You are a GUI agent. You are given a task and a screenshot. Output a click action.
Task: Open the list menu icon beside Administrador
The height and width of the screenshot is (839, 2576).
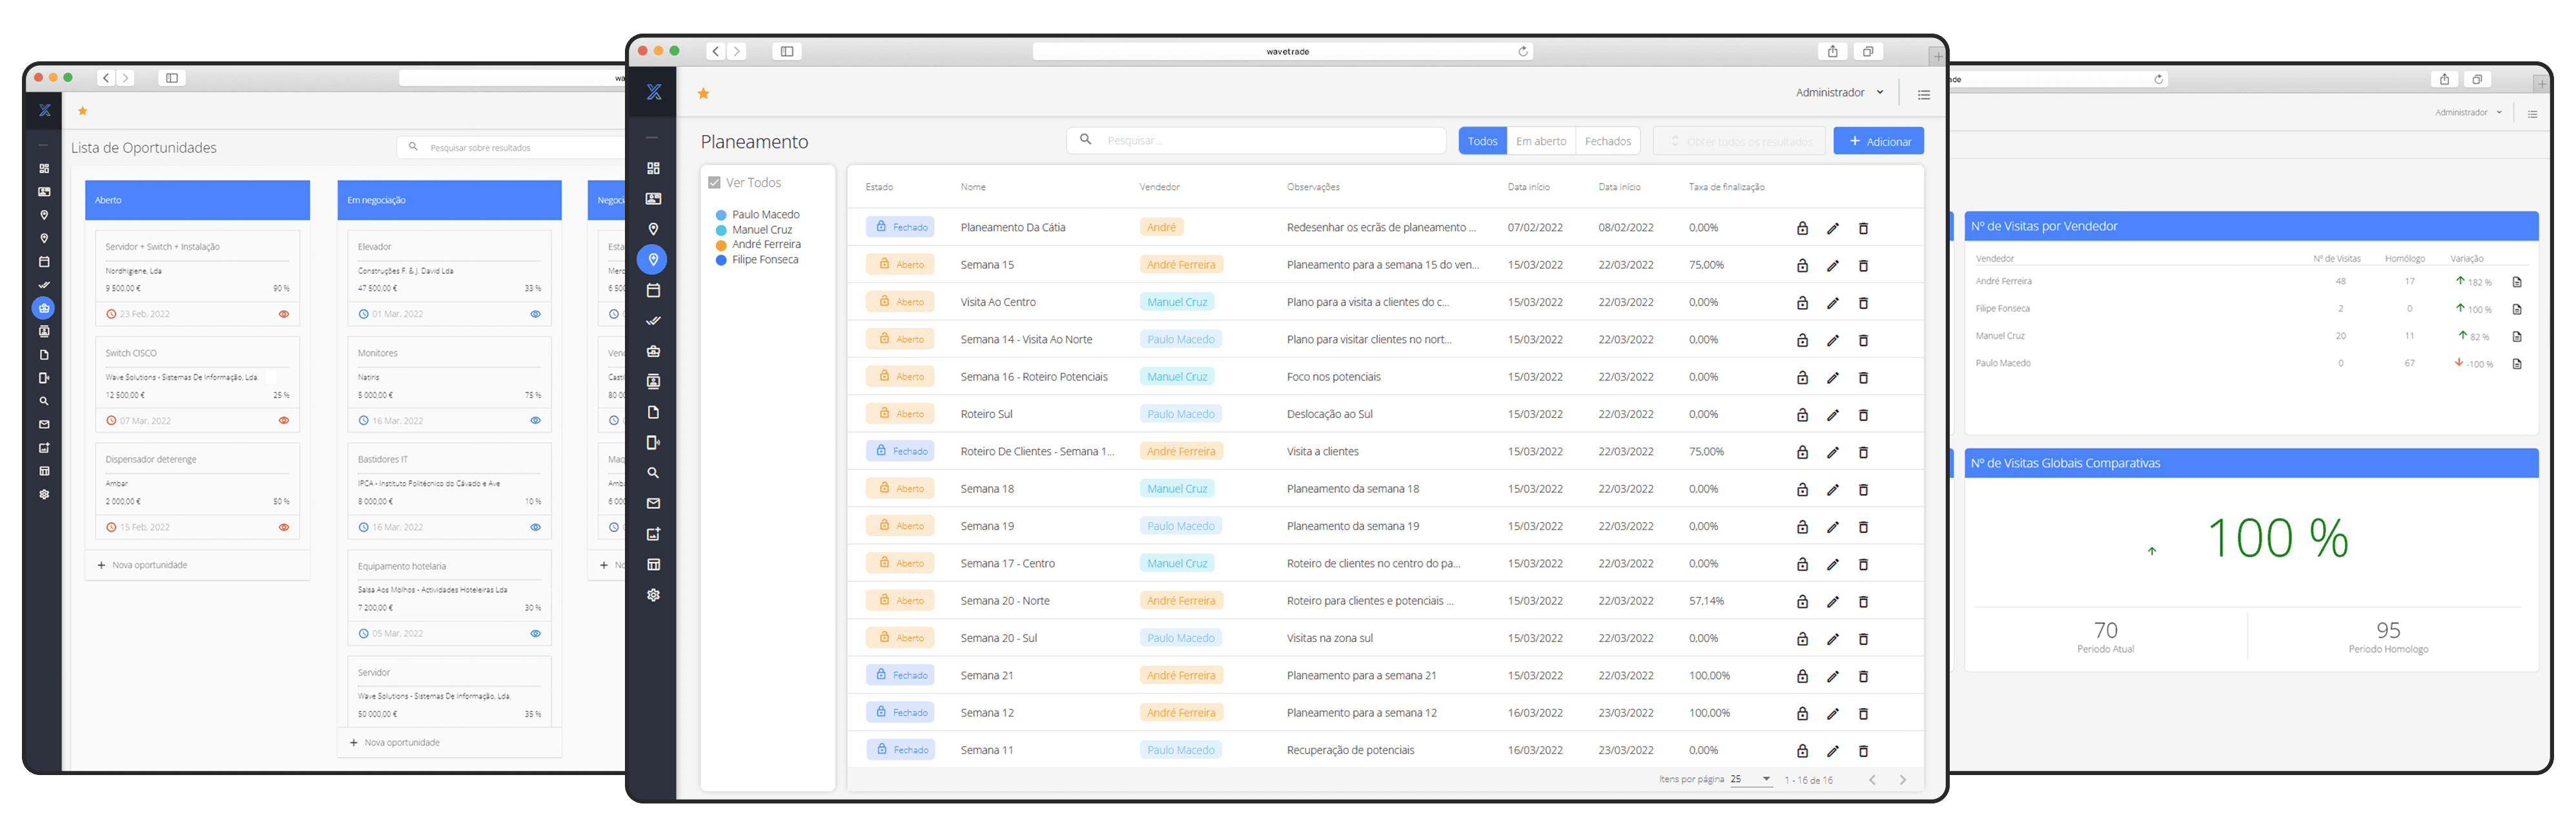1923,94
